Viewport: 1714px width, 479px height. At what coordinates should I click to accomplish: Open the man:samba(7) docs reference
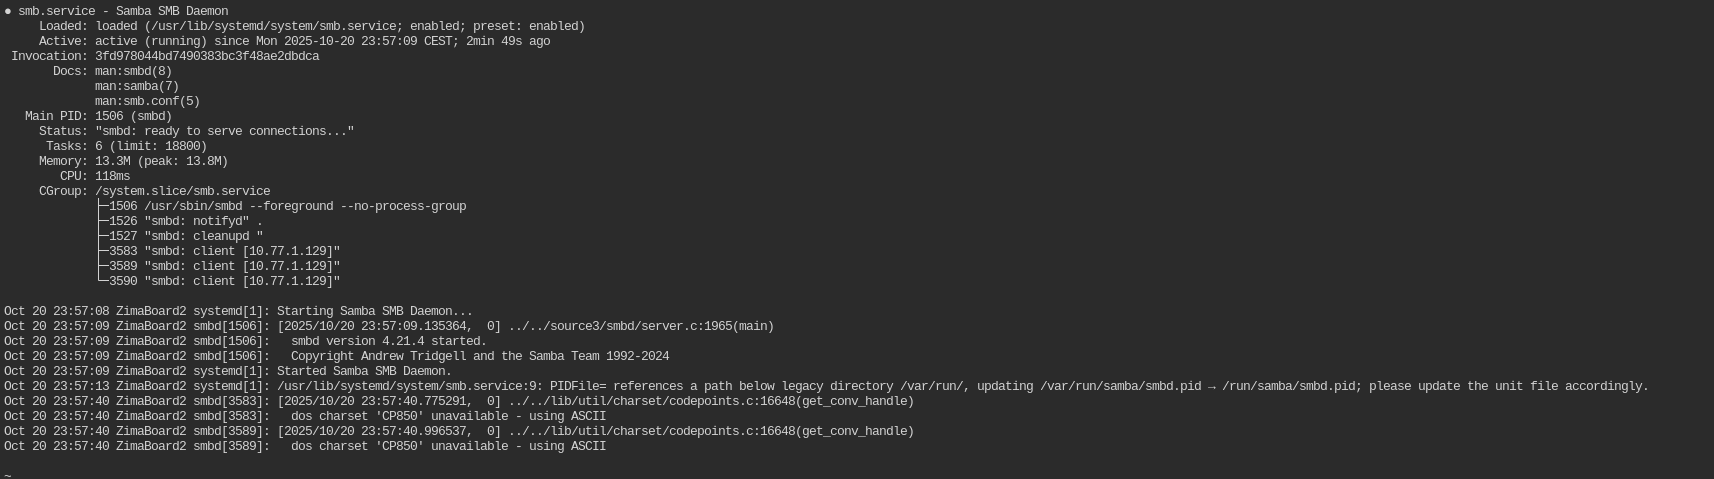point(137,86)
